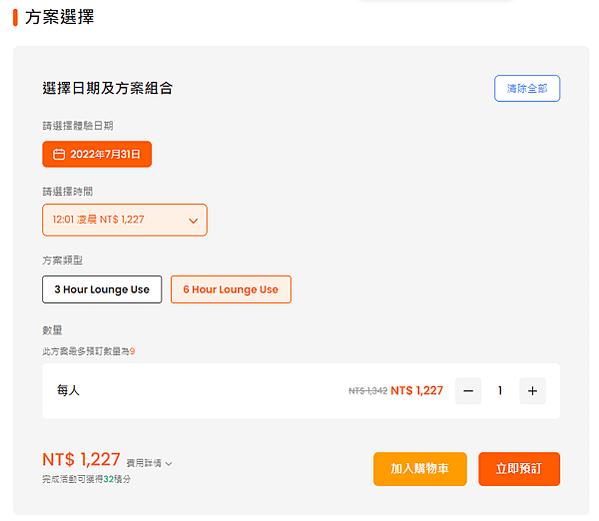Decrease quantity with the minus icon
Screen dimensions: 599x521
468,391
